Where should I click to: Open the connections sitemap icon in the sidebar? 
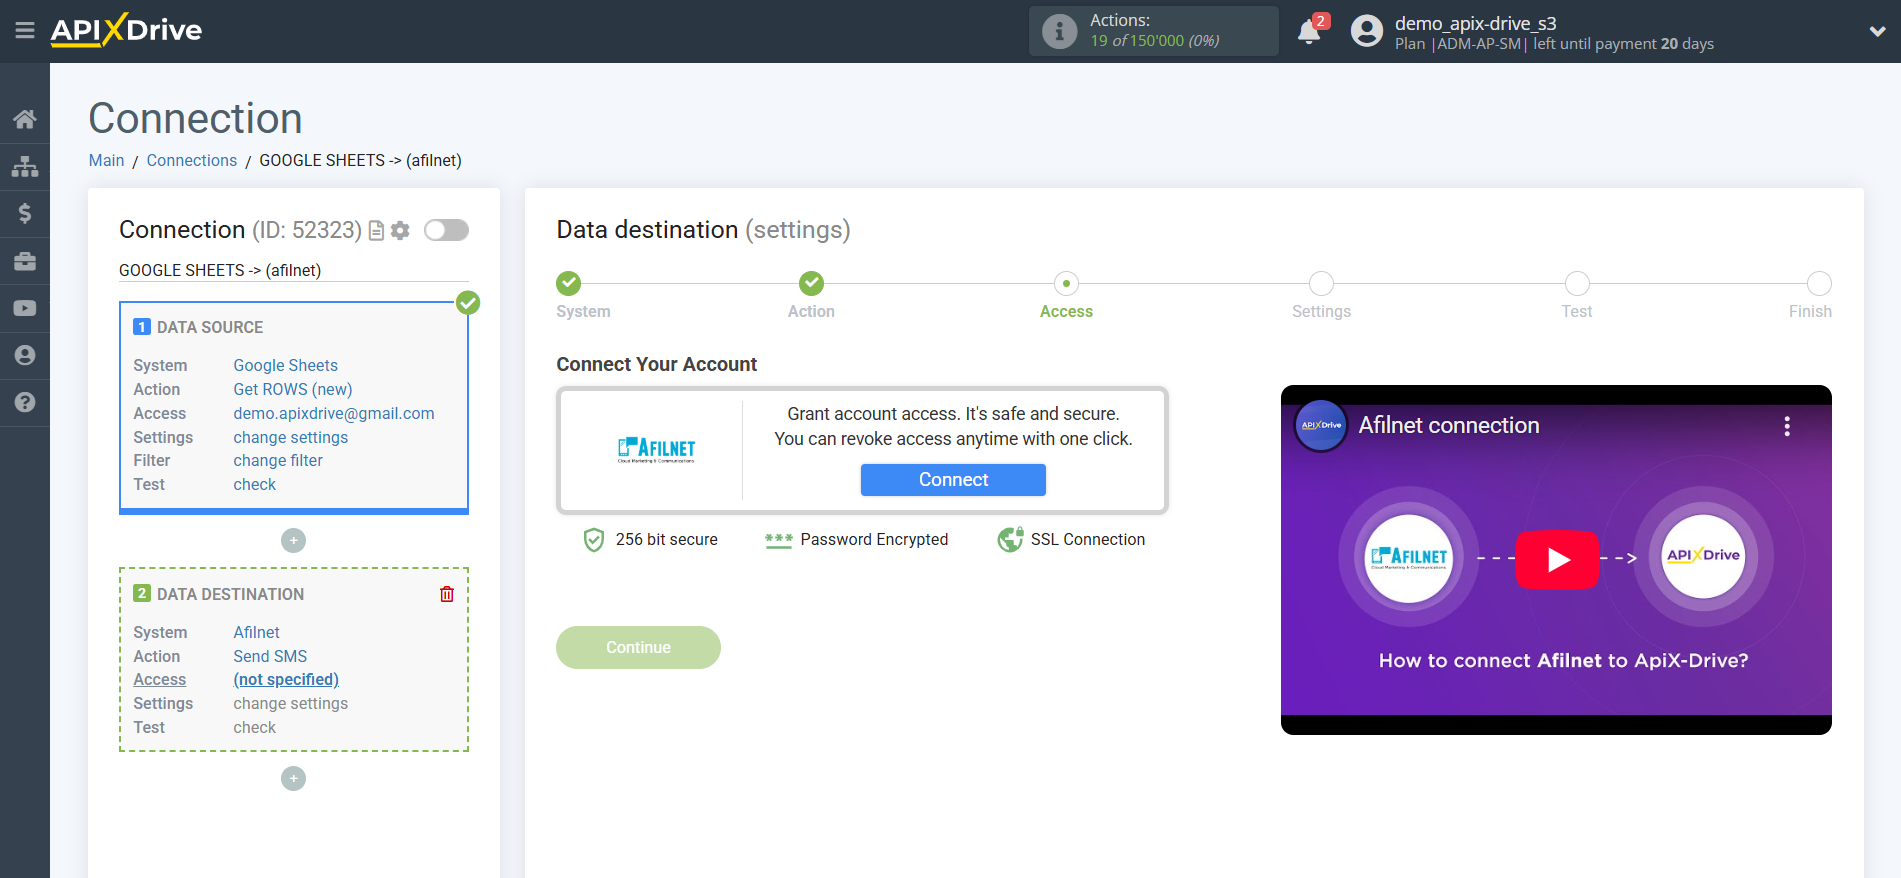[25, 166]
